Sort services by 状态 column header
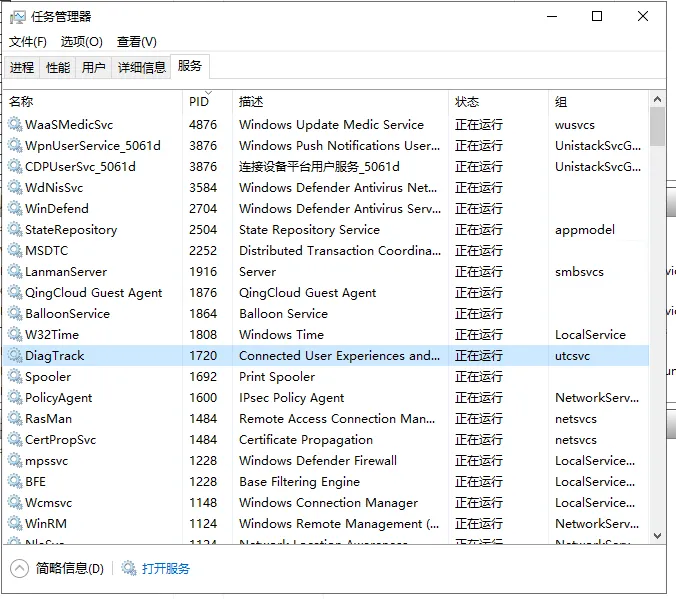676x599 pixels. pyautogui.click(x=467, y=101)
